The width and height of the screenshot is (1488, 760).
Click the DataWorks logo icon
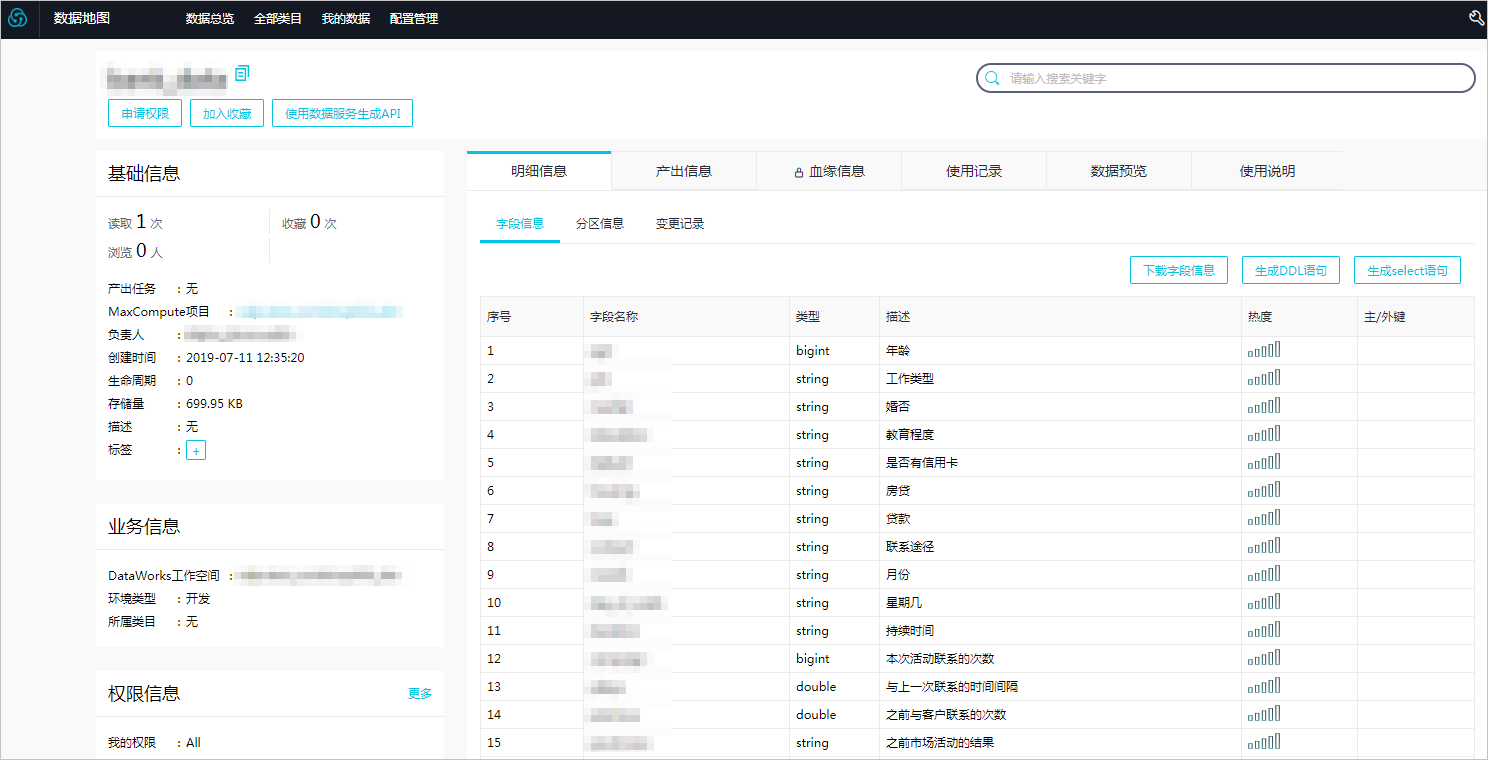point(18,18)
